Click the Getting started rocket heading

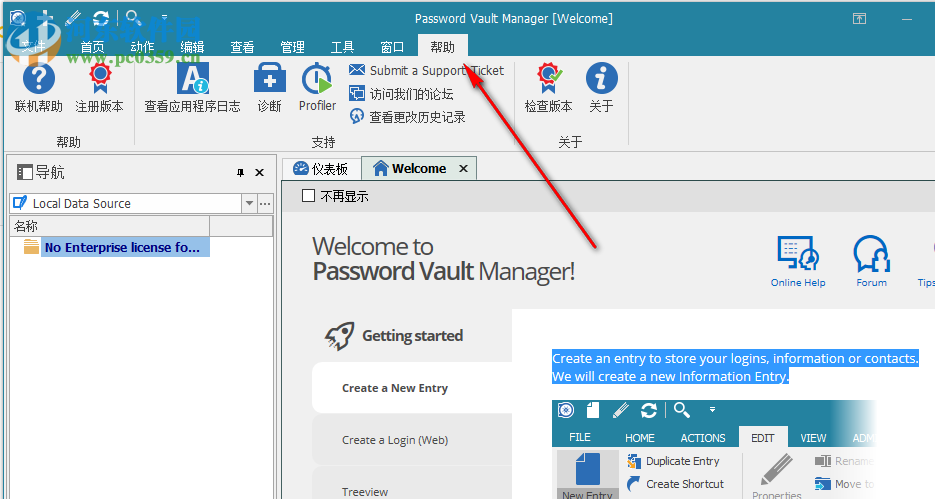[x=394, y=336]
